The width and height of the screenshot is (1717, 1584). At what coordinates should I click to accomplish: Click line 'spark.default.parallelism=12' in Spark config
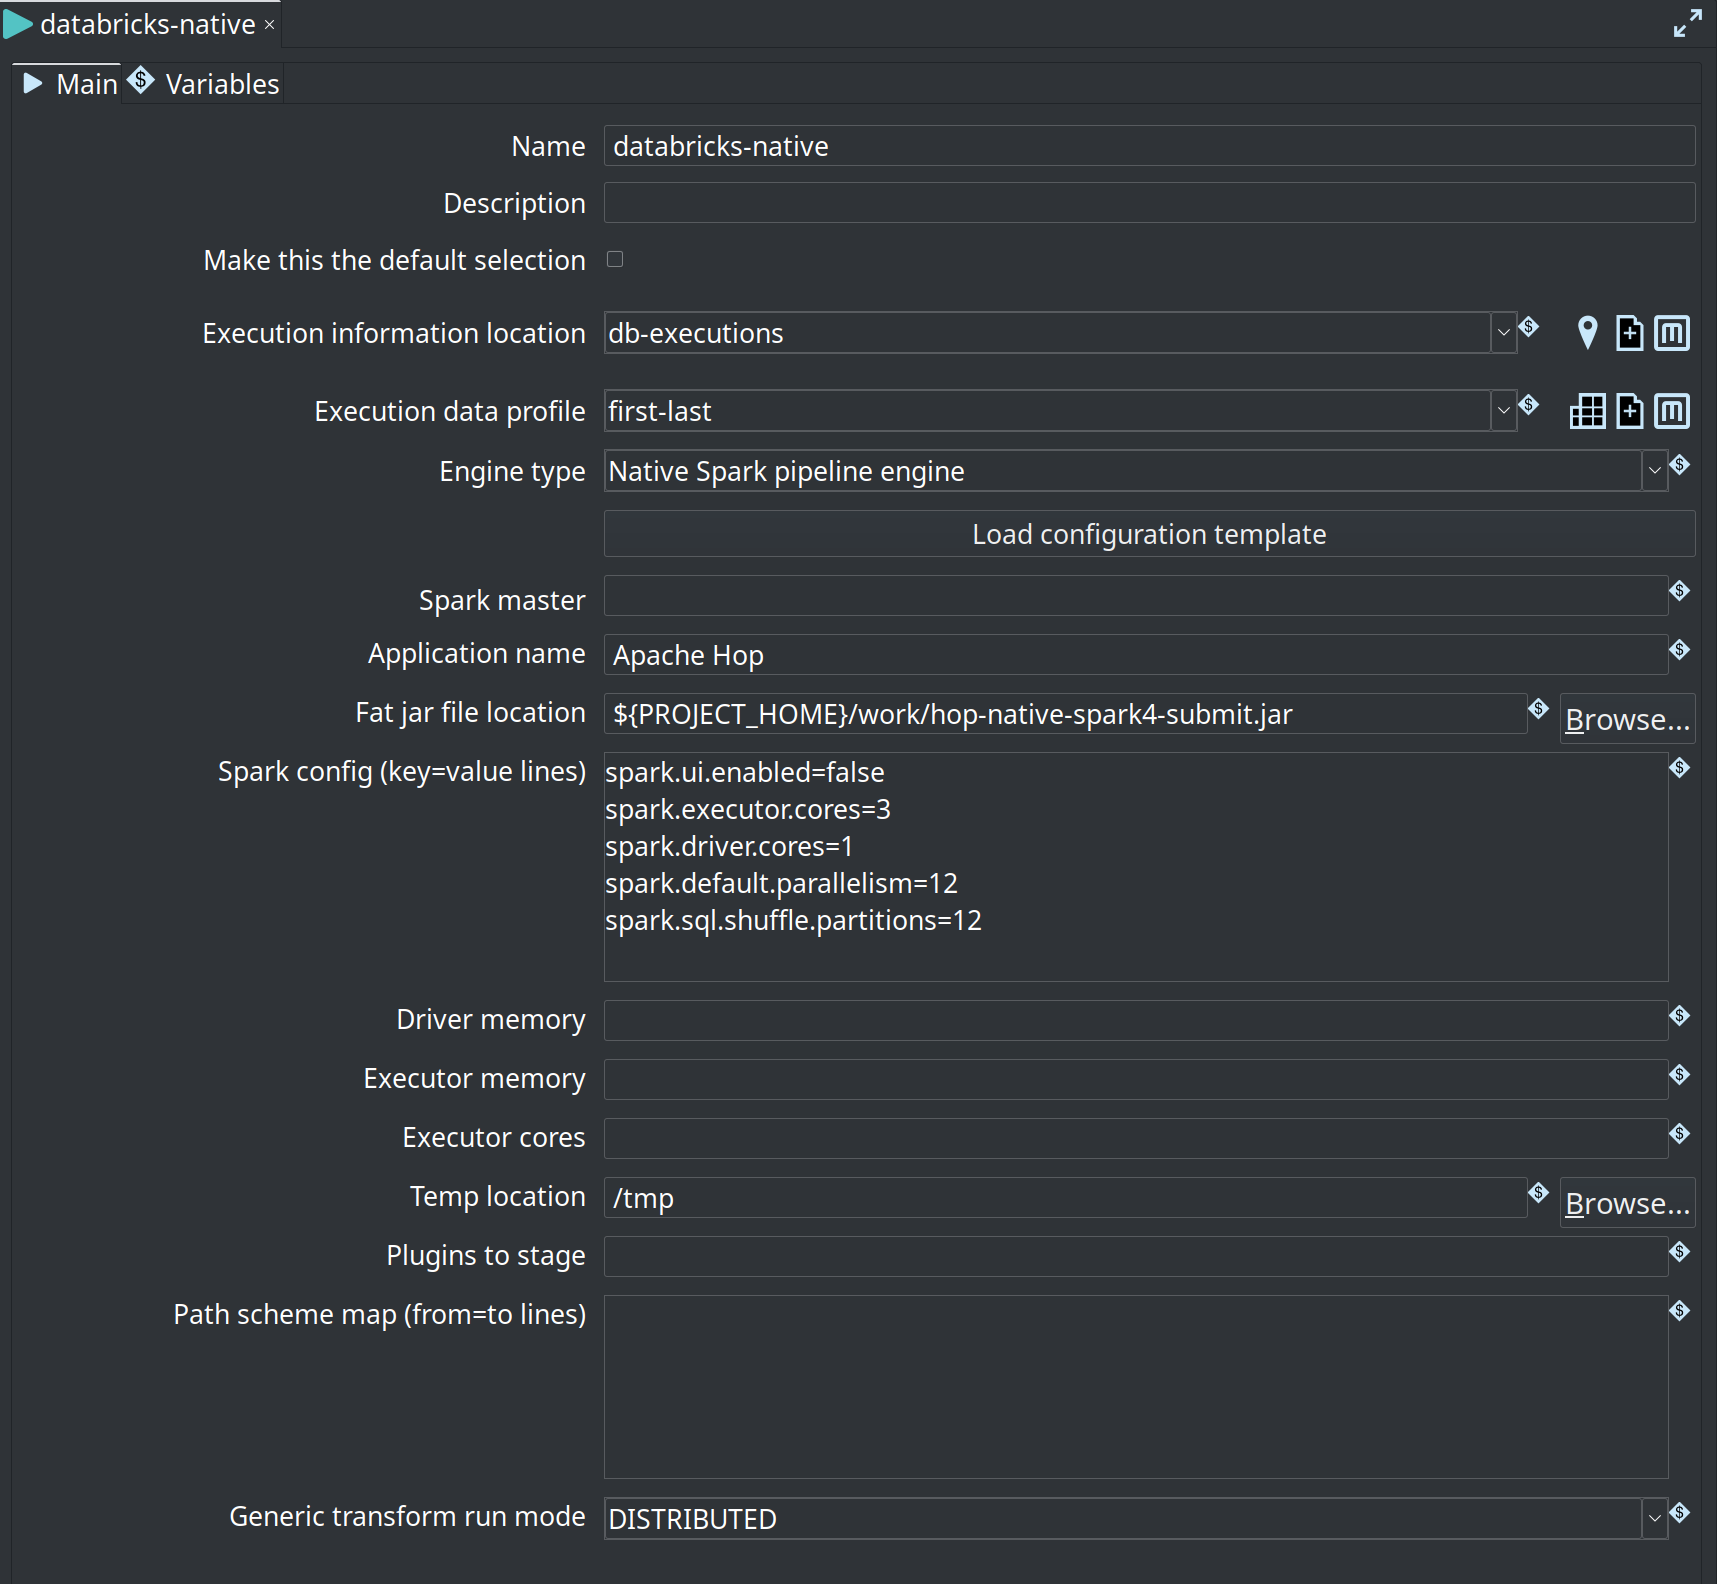click(781, 883)
